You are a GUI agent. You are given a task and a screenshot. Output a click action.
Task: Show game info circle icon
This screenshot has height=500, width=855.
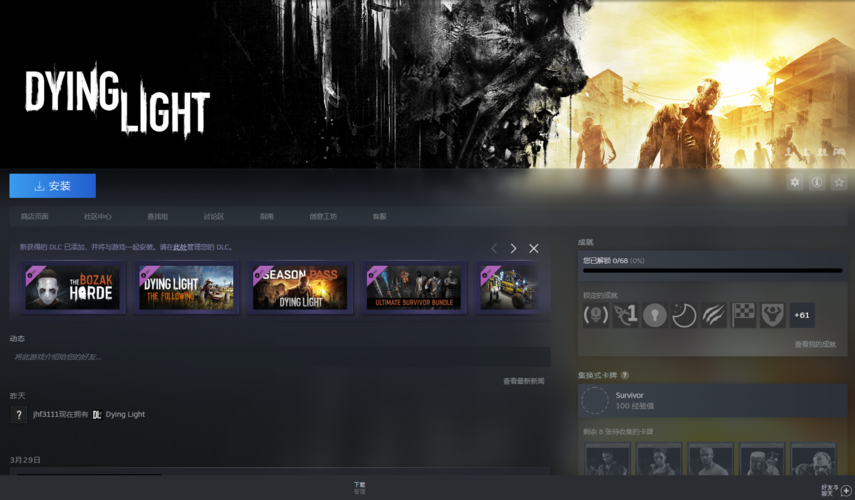(x=817, y=182)
